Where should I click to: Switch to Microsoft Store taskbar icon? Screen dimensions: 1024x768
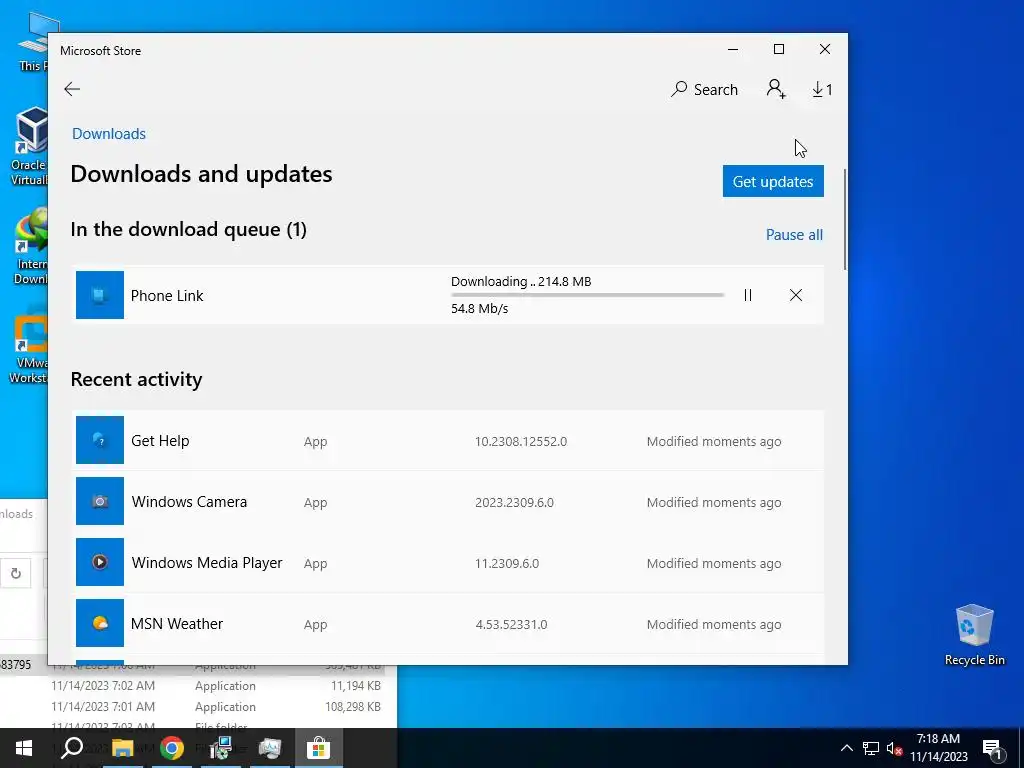pos(319,748)
